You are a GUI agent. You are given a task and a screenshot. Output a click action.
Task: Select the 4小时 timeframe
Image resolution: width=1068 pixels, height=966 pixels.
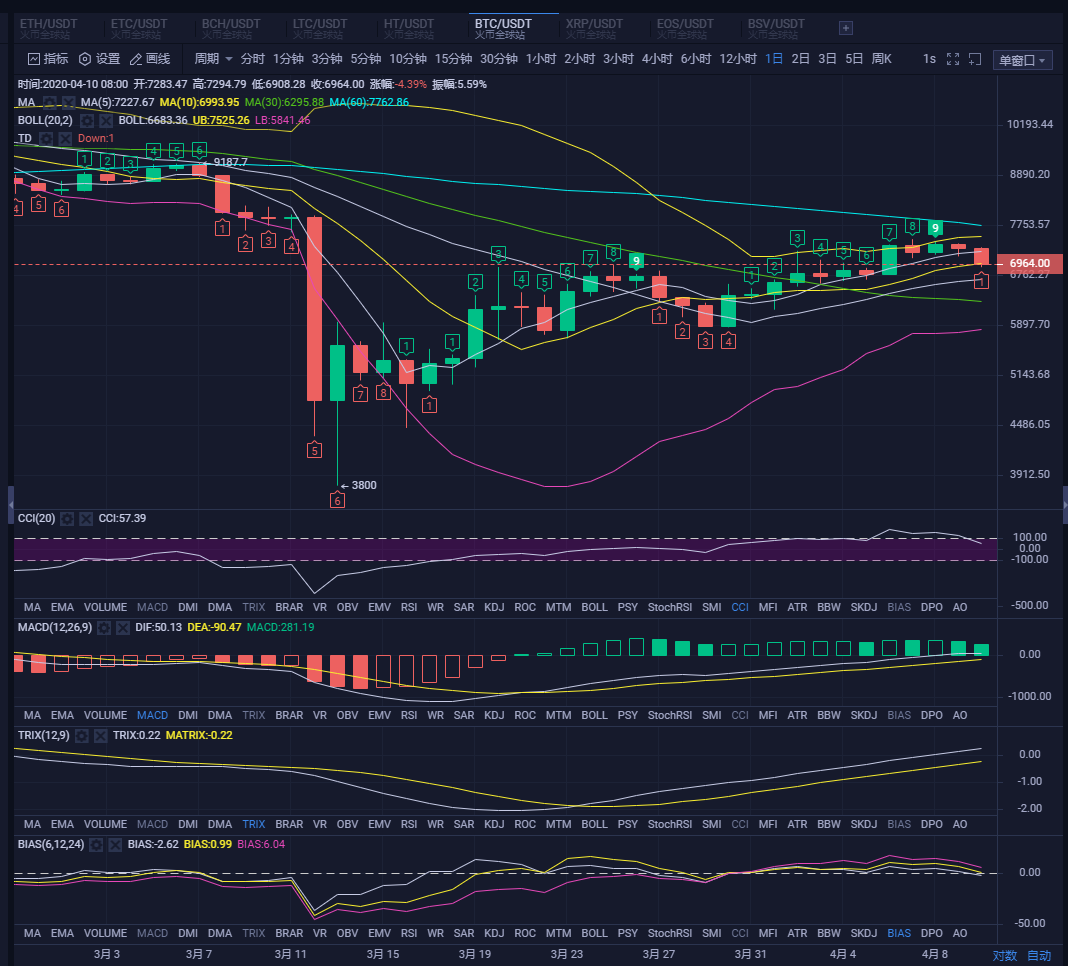[x=657, y=59]
